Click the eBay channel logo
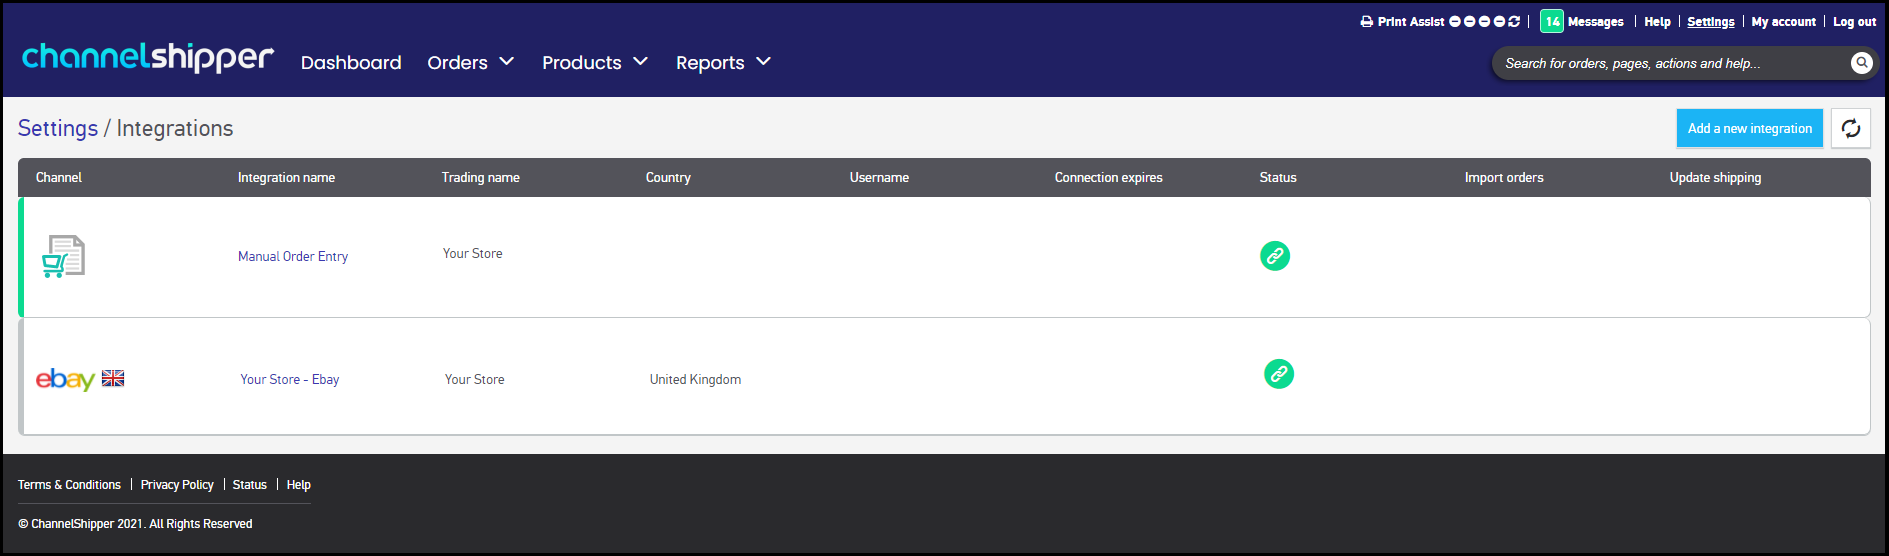 point(65,379)
